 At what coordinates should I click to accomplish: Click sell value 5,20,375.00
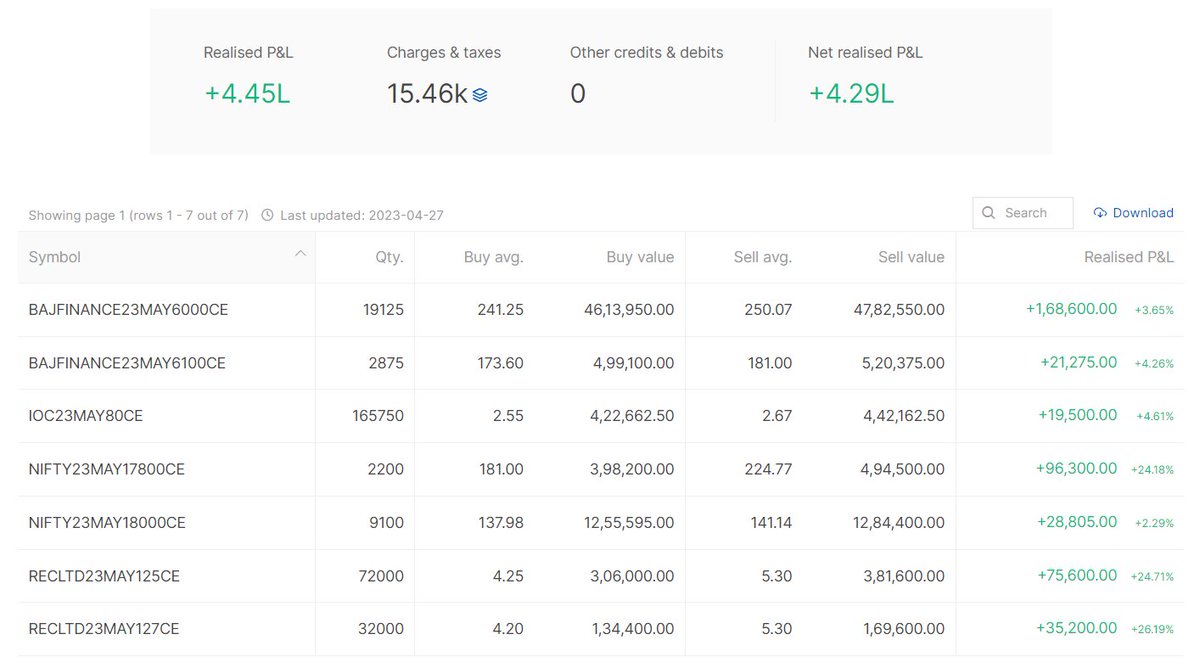(x=904, y=363)
